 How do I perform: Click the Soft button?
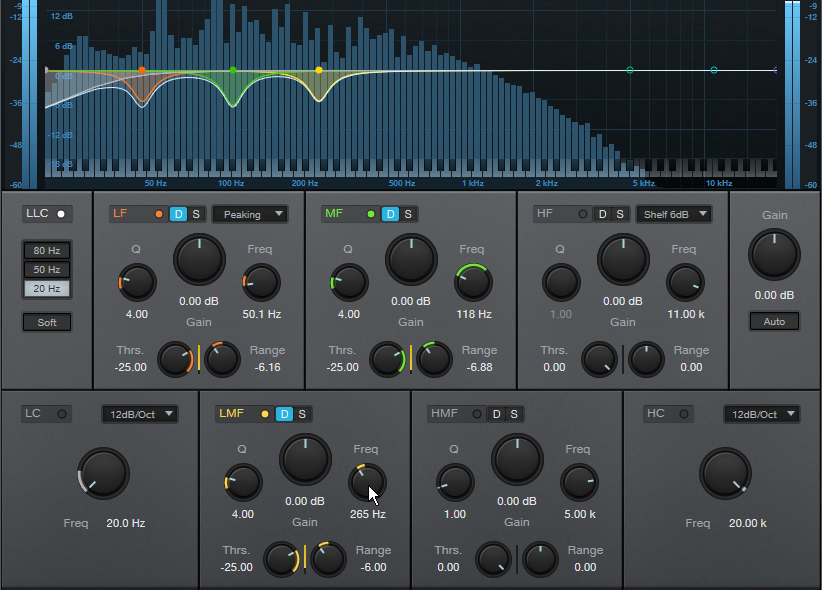pyautogui.click(x=46, y=322)
